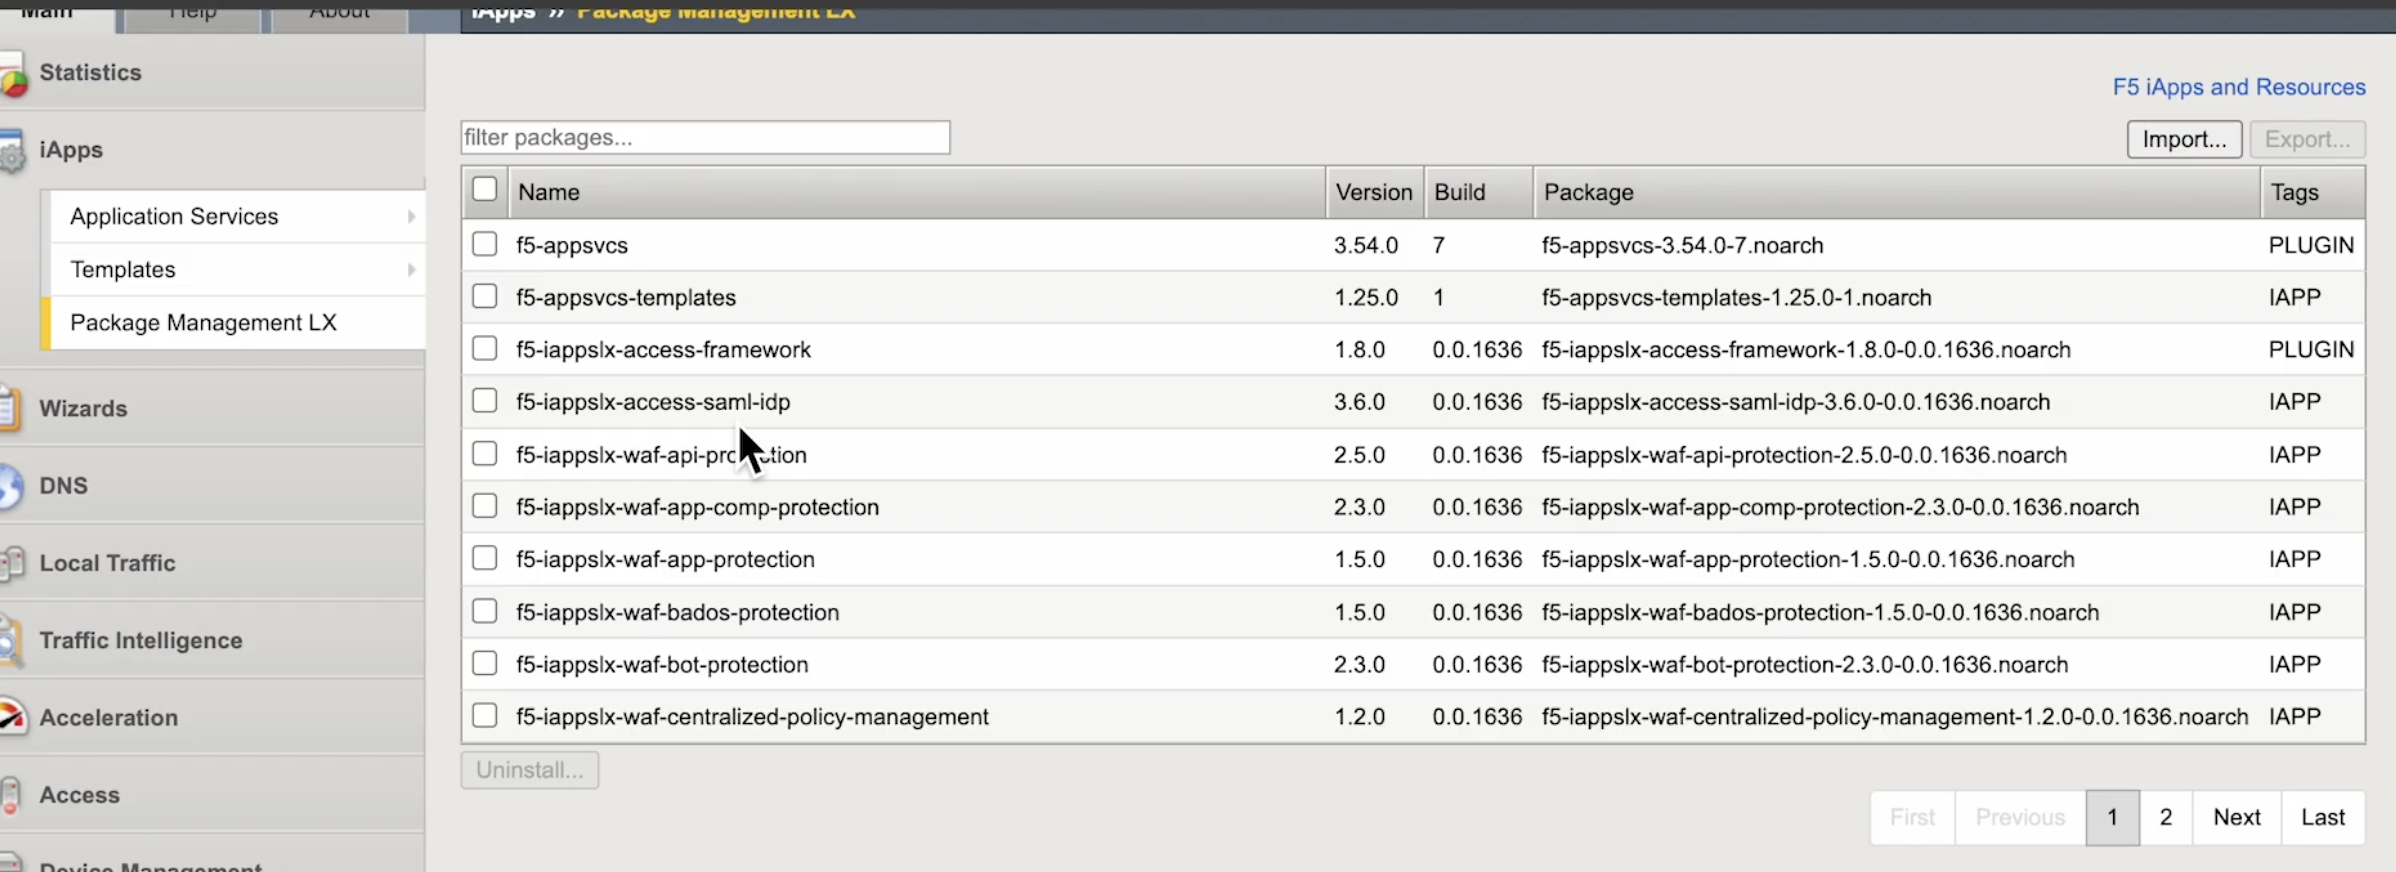Click f5-appsvcs-3.54.0-7.noarch package text

pyautogui.click(x=1682, y=245)
